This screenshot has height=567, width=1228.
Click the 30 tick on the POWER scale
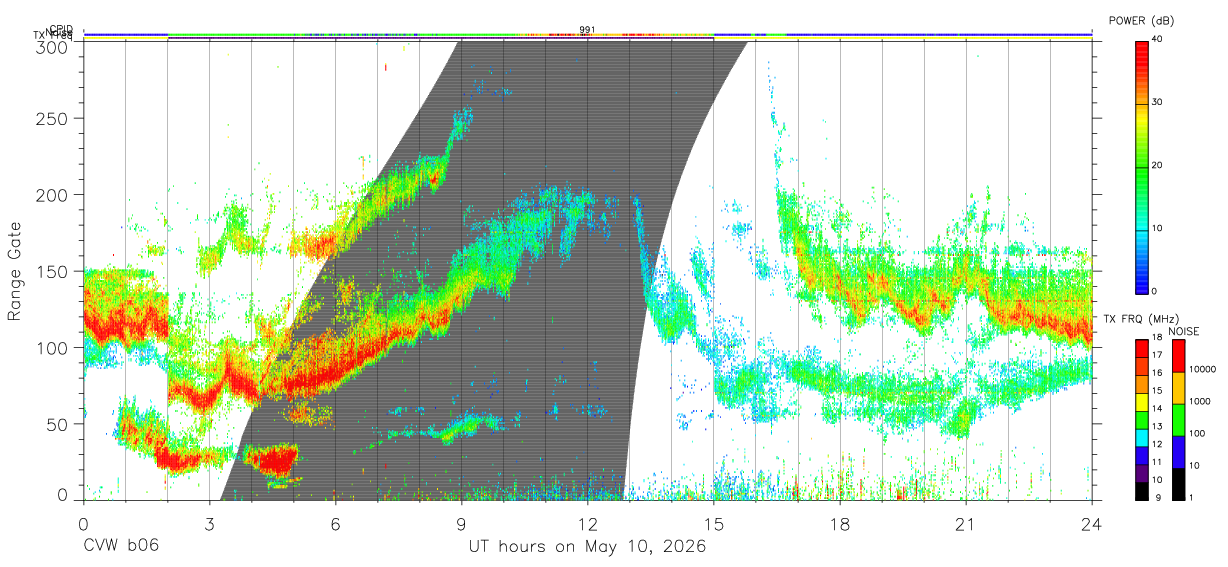coord(1158,103)
